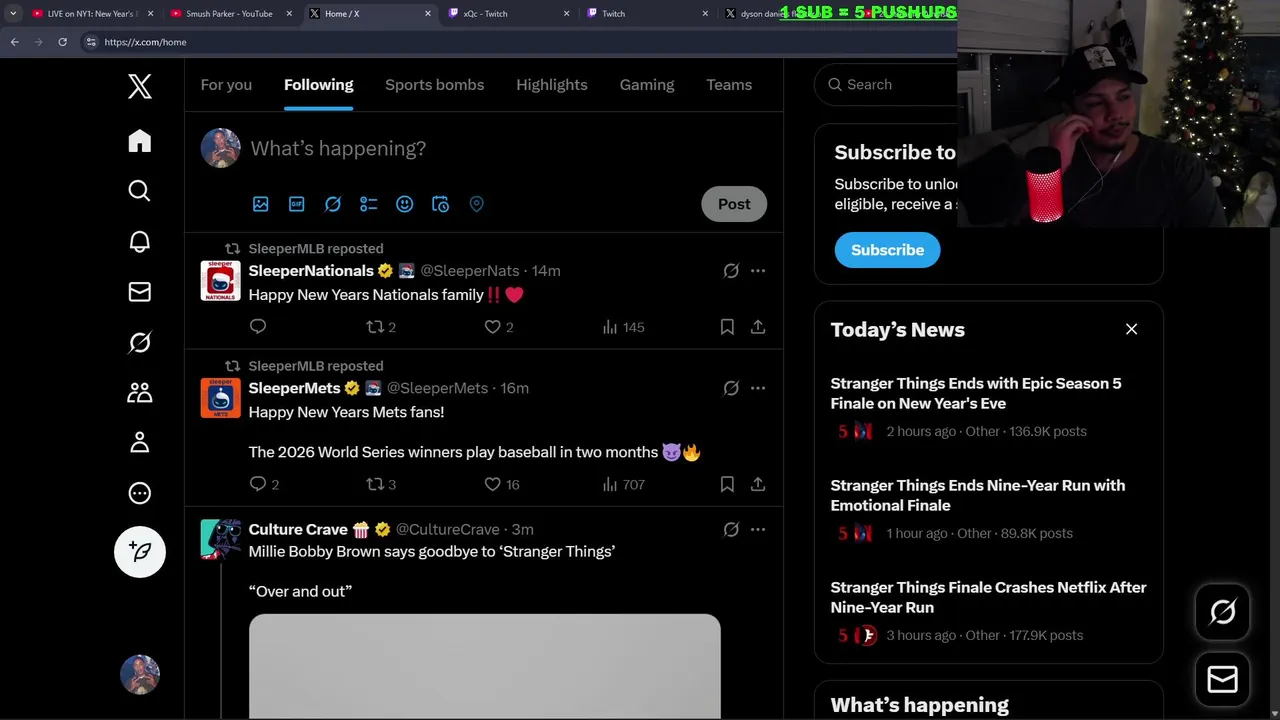The width and height of the screenshot is (1280, 720).
Task: Go back in browser
Action: (14, 42)
